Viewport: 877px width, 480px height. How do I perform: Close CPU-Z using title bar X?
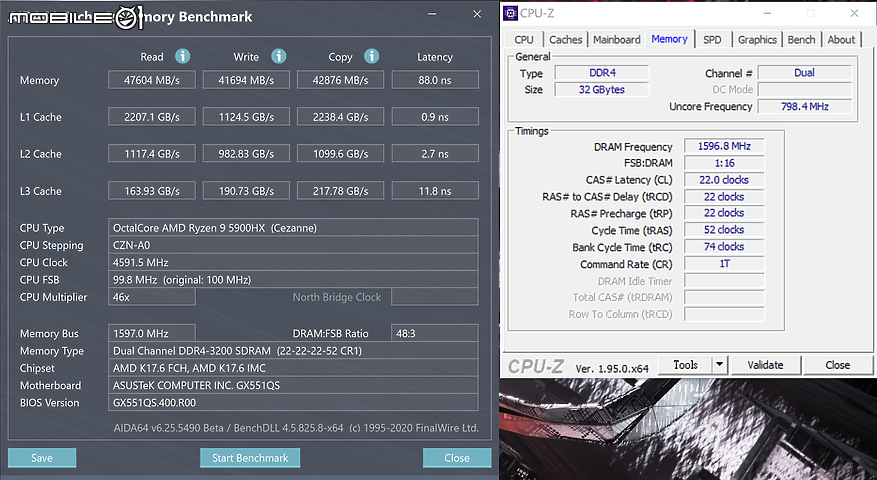pos(854,13)
